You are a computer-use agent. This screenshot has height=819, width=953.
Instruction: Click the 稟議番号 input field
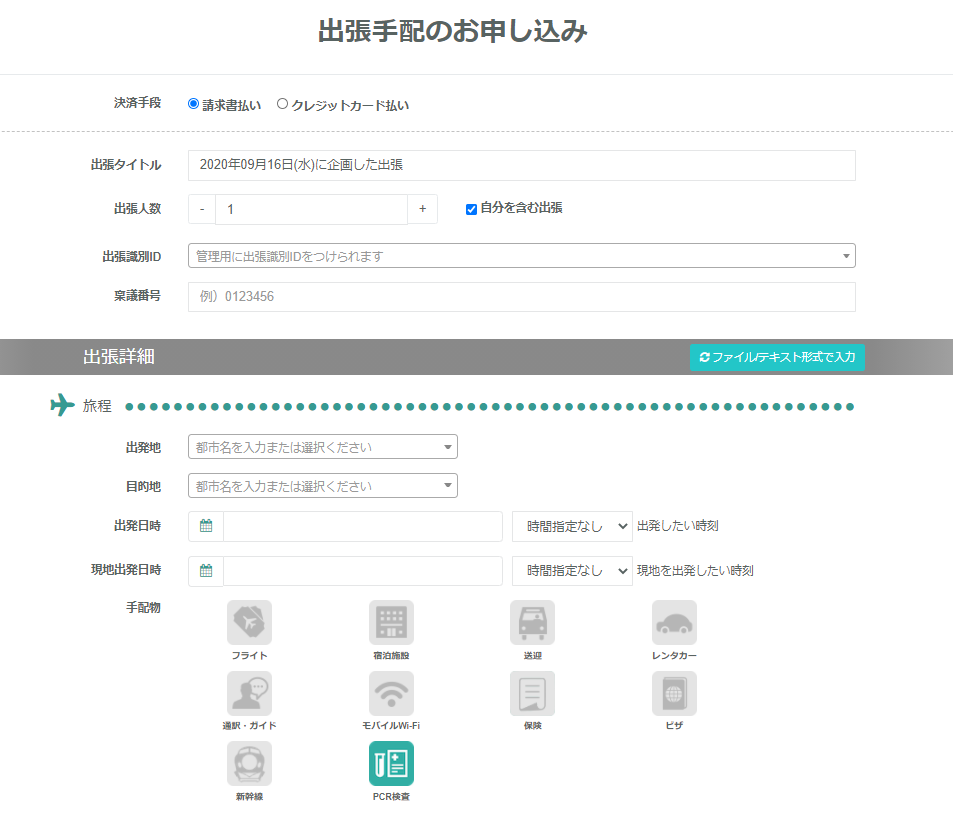point(521,297)
